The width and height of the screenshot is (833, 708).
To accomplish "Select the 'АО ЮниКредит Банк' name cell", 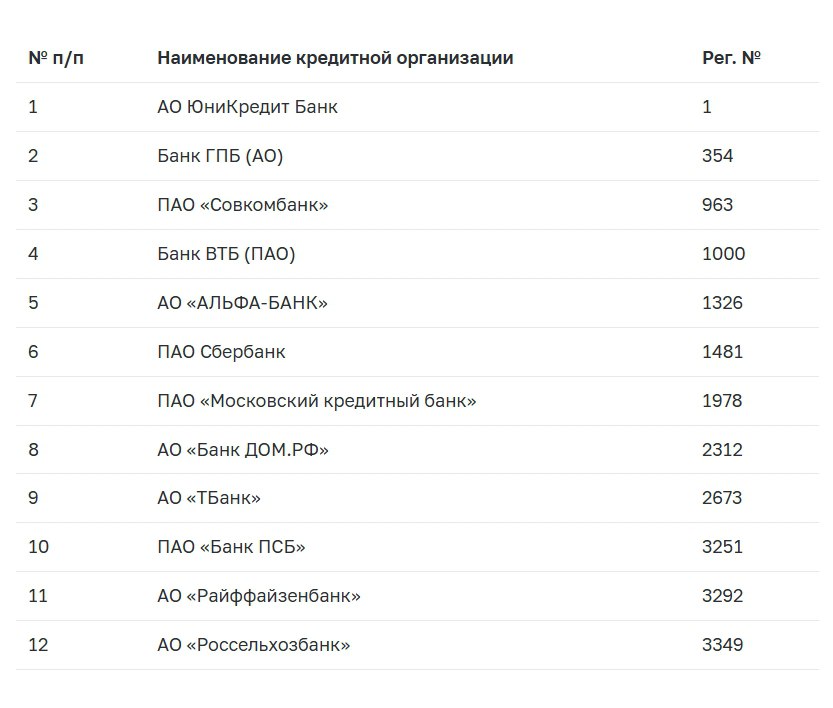I will [247, 107].
